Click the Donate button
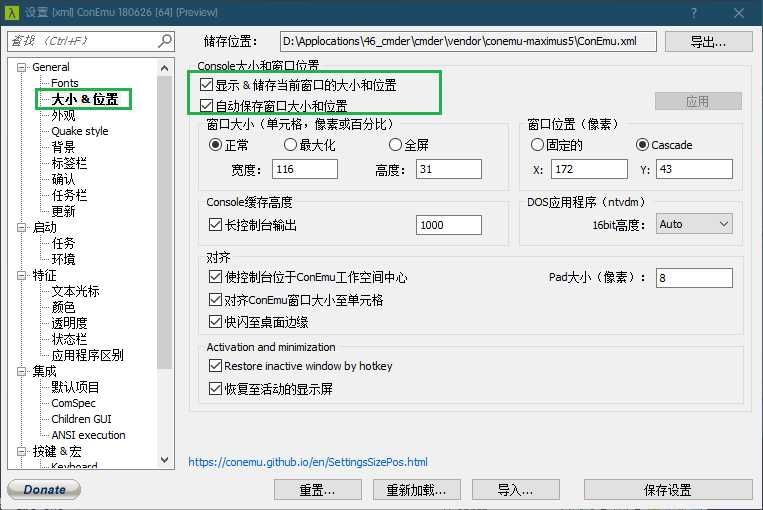 point(44,490)
